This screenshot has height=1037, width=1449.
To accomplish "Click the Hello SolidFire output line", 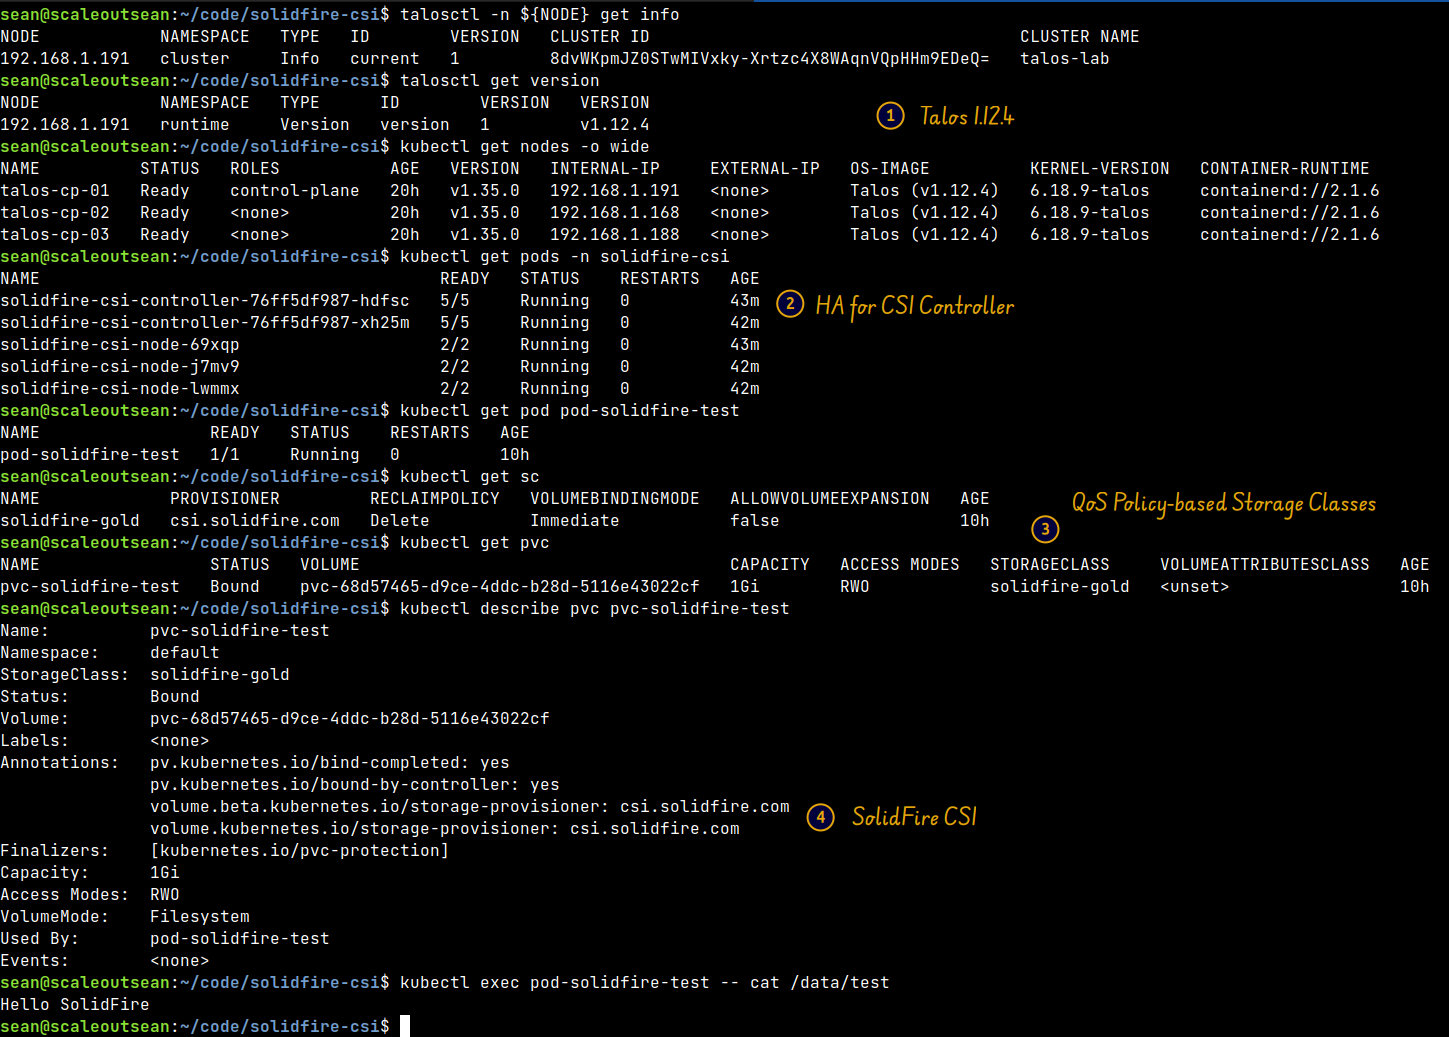I will [75, 1004].
